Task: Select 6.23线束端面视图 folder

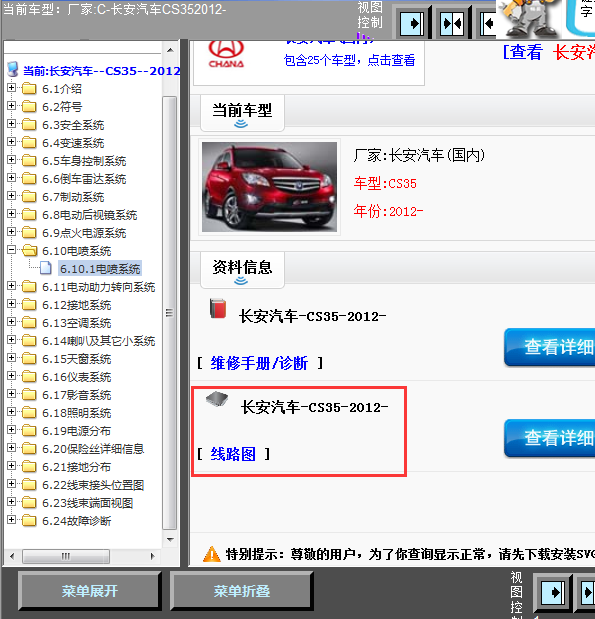Action: (x=88, y=503)
